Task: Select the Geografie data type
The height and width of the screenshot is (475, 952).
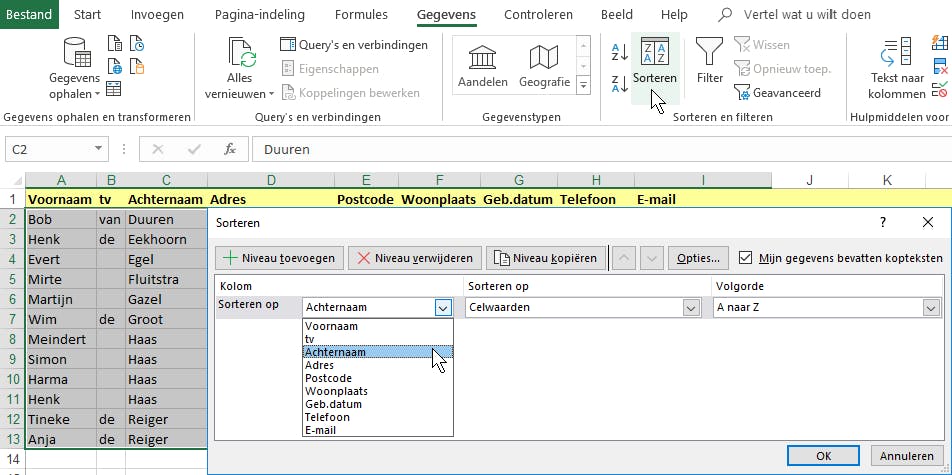Action: [x=544, y=65]
